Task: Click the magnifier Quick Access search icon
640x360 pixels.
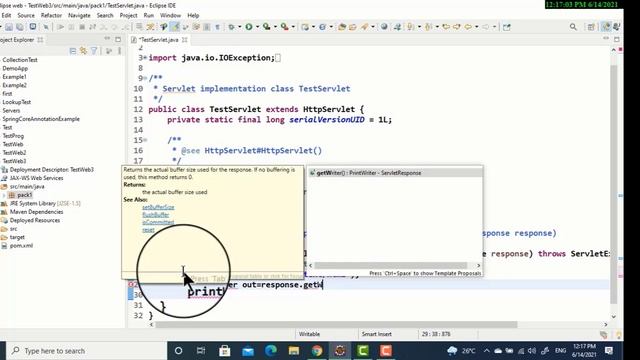Action: pos(573,27)
